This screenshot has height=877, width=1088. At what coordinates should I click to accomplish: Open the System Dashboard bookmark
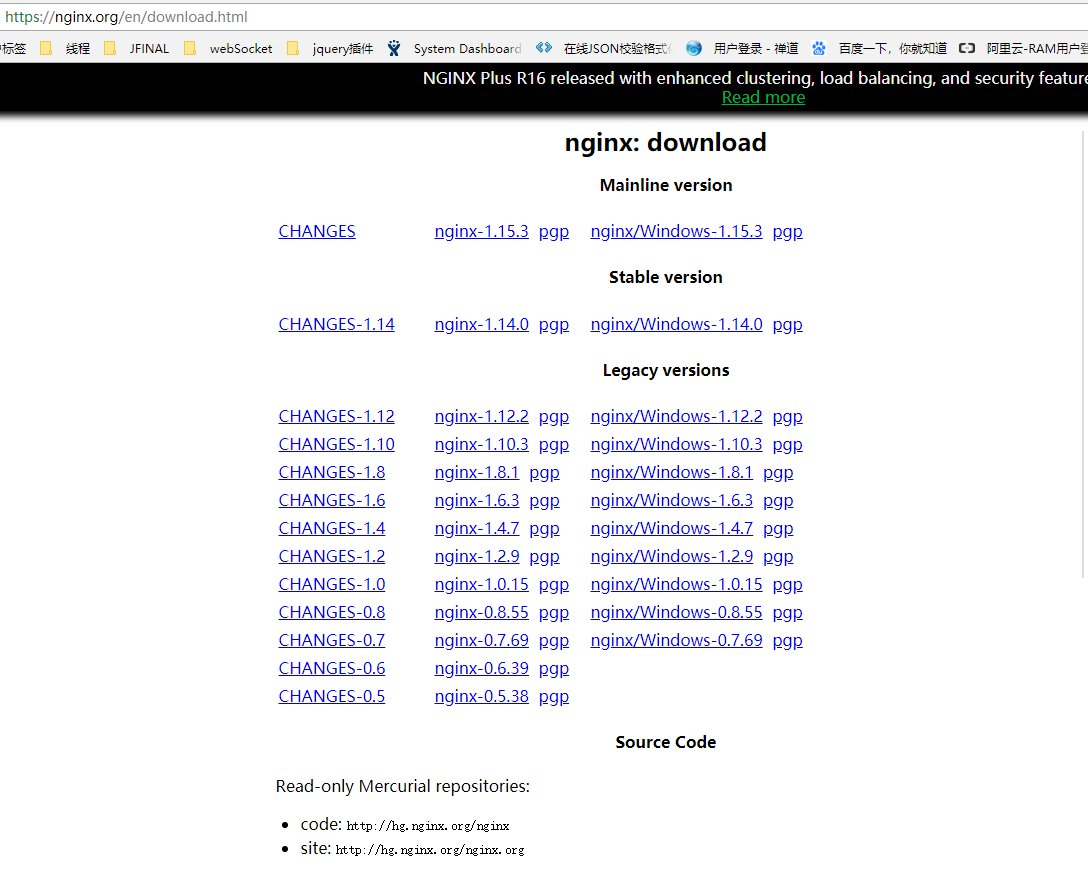click(x=454, y=49)
